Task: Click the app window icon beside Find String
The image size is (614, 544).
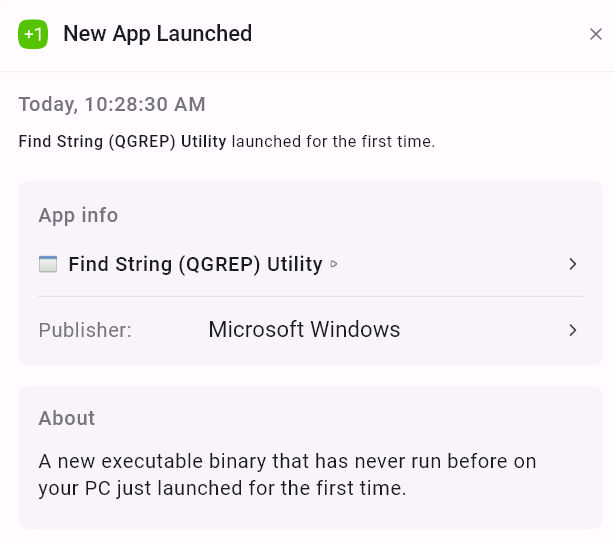Action: click(x=48, y=264)
